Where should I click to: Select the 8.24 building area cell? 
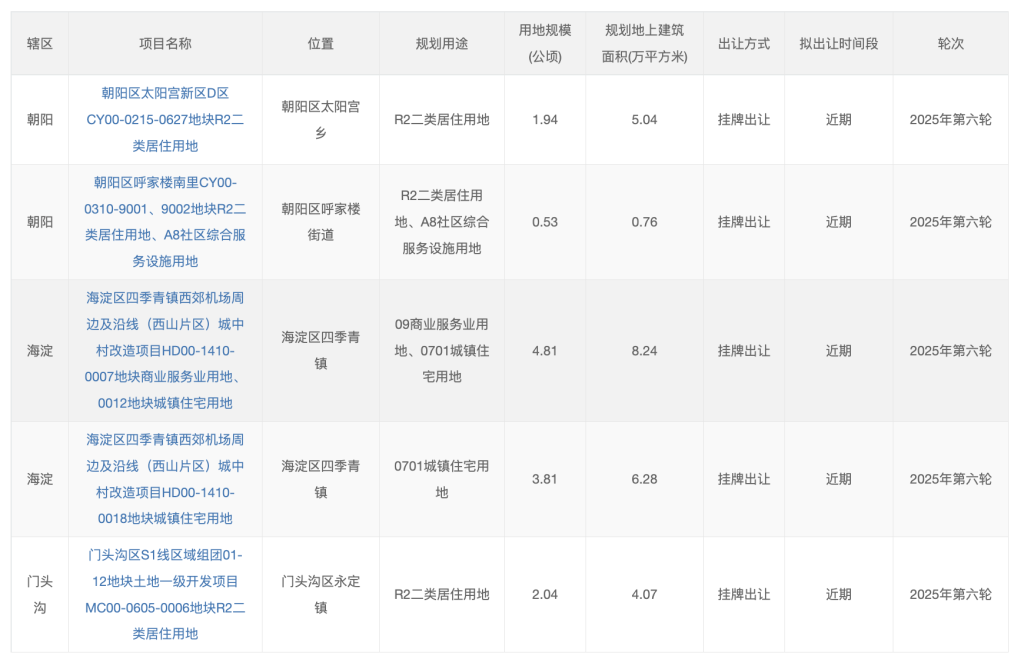pyautogui.click(x=644, y=350)
